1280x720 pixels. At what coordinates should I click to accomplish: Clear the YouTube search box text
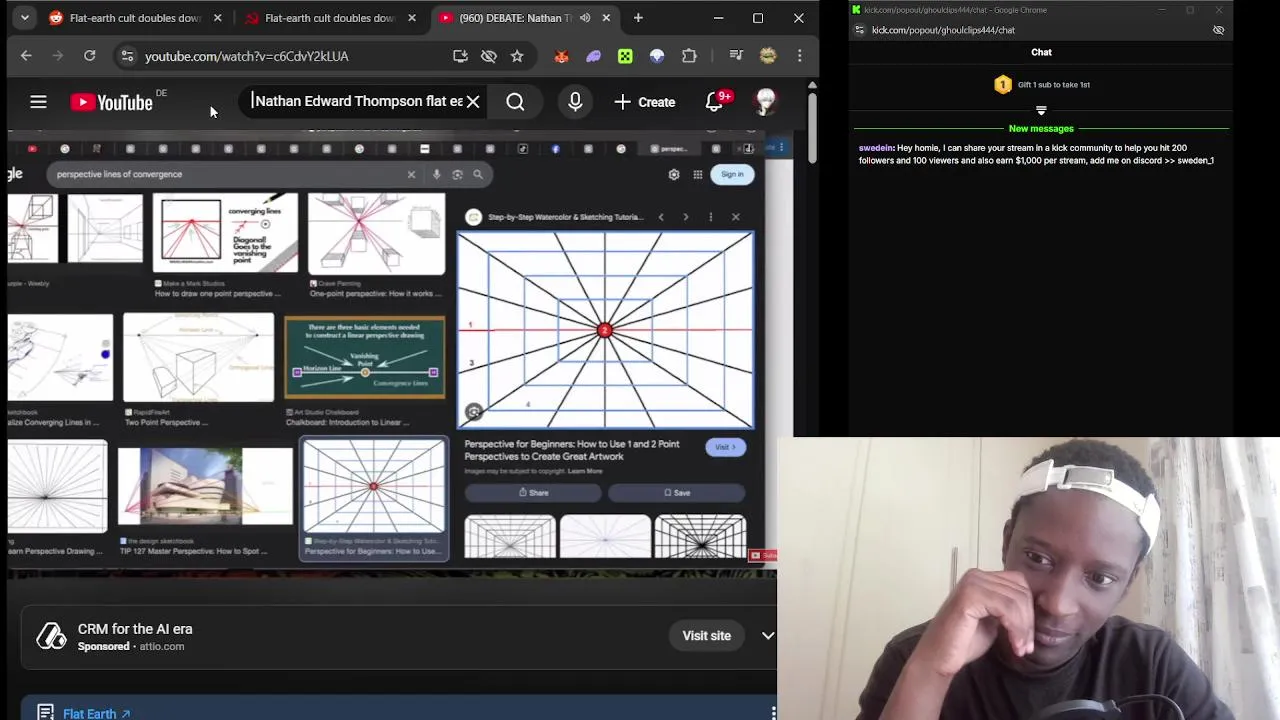coord(473,102)
